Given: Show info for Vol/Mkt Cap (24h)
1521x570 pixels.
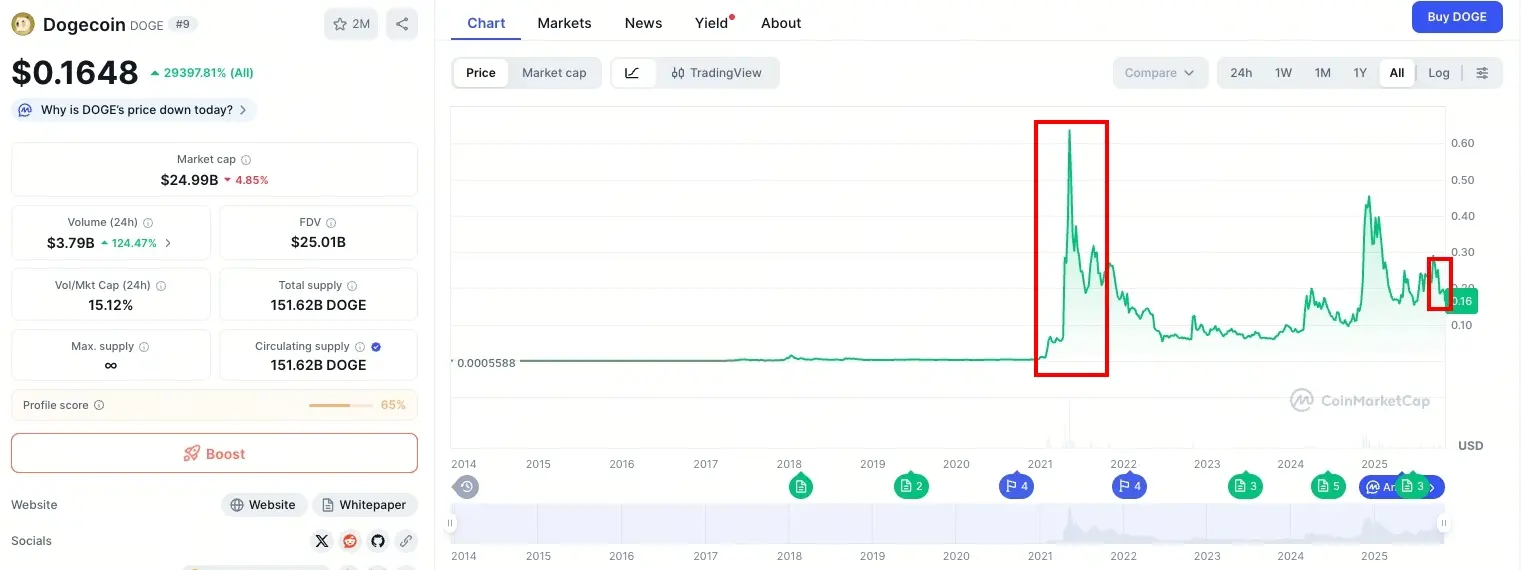Looking at the screenshot, I should [x=161, y=286].
